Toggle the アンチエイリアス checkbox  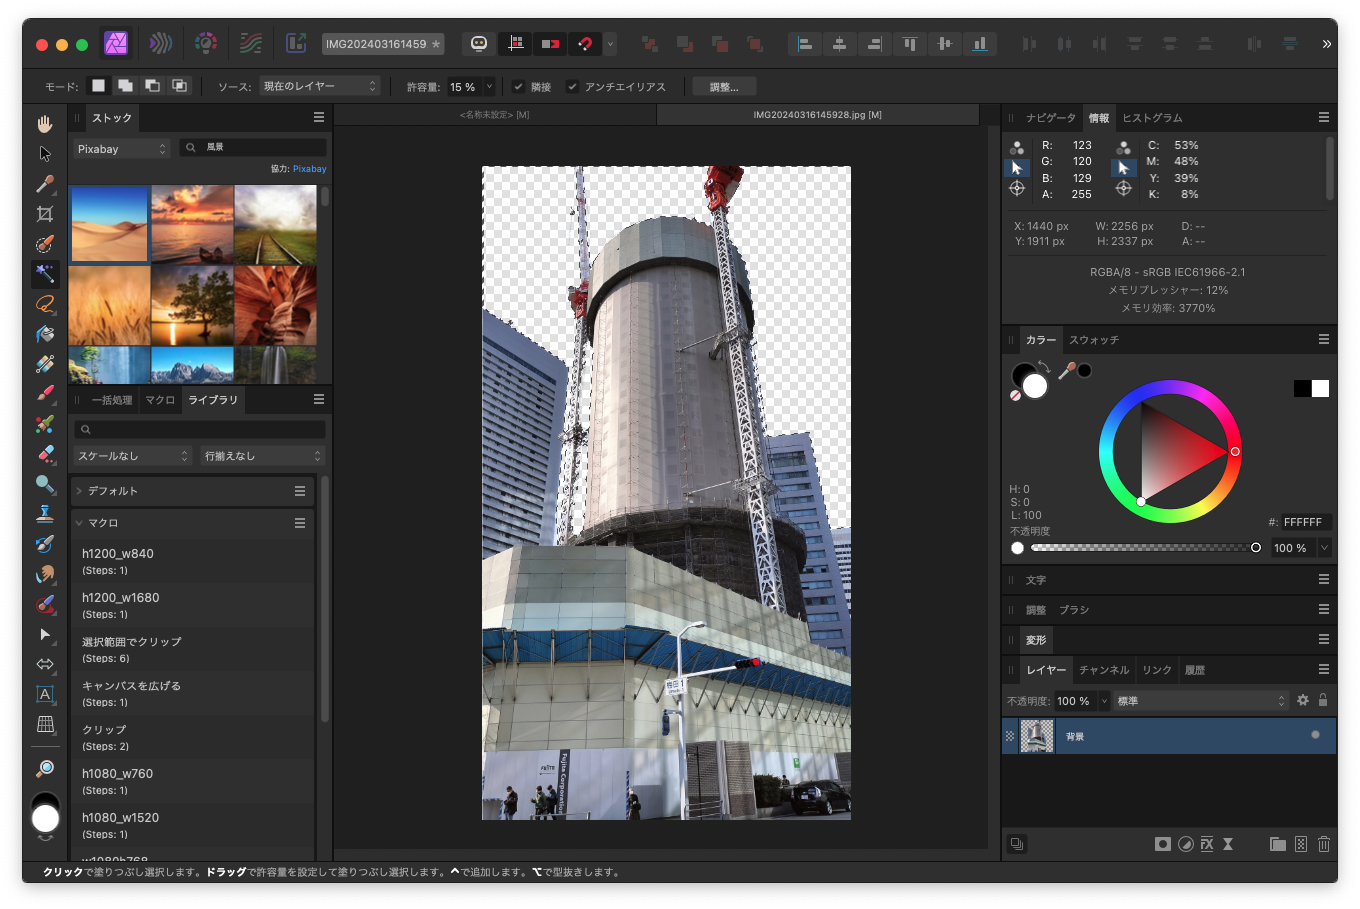click(x=572, y=87)
